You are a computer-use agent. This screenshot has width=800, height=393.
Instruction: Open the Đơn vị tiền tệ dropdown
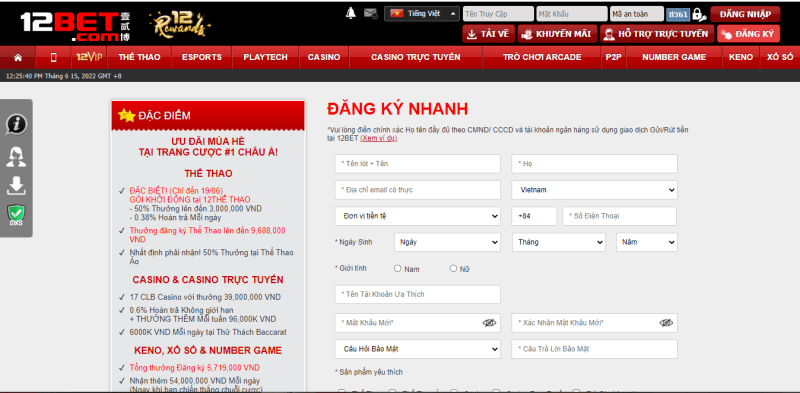[x=418, y=216]
